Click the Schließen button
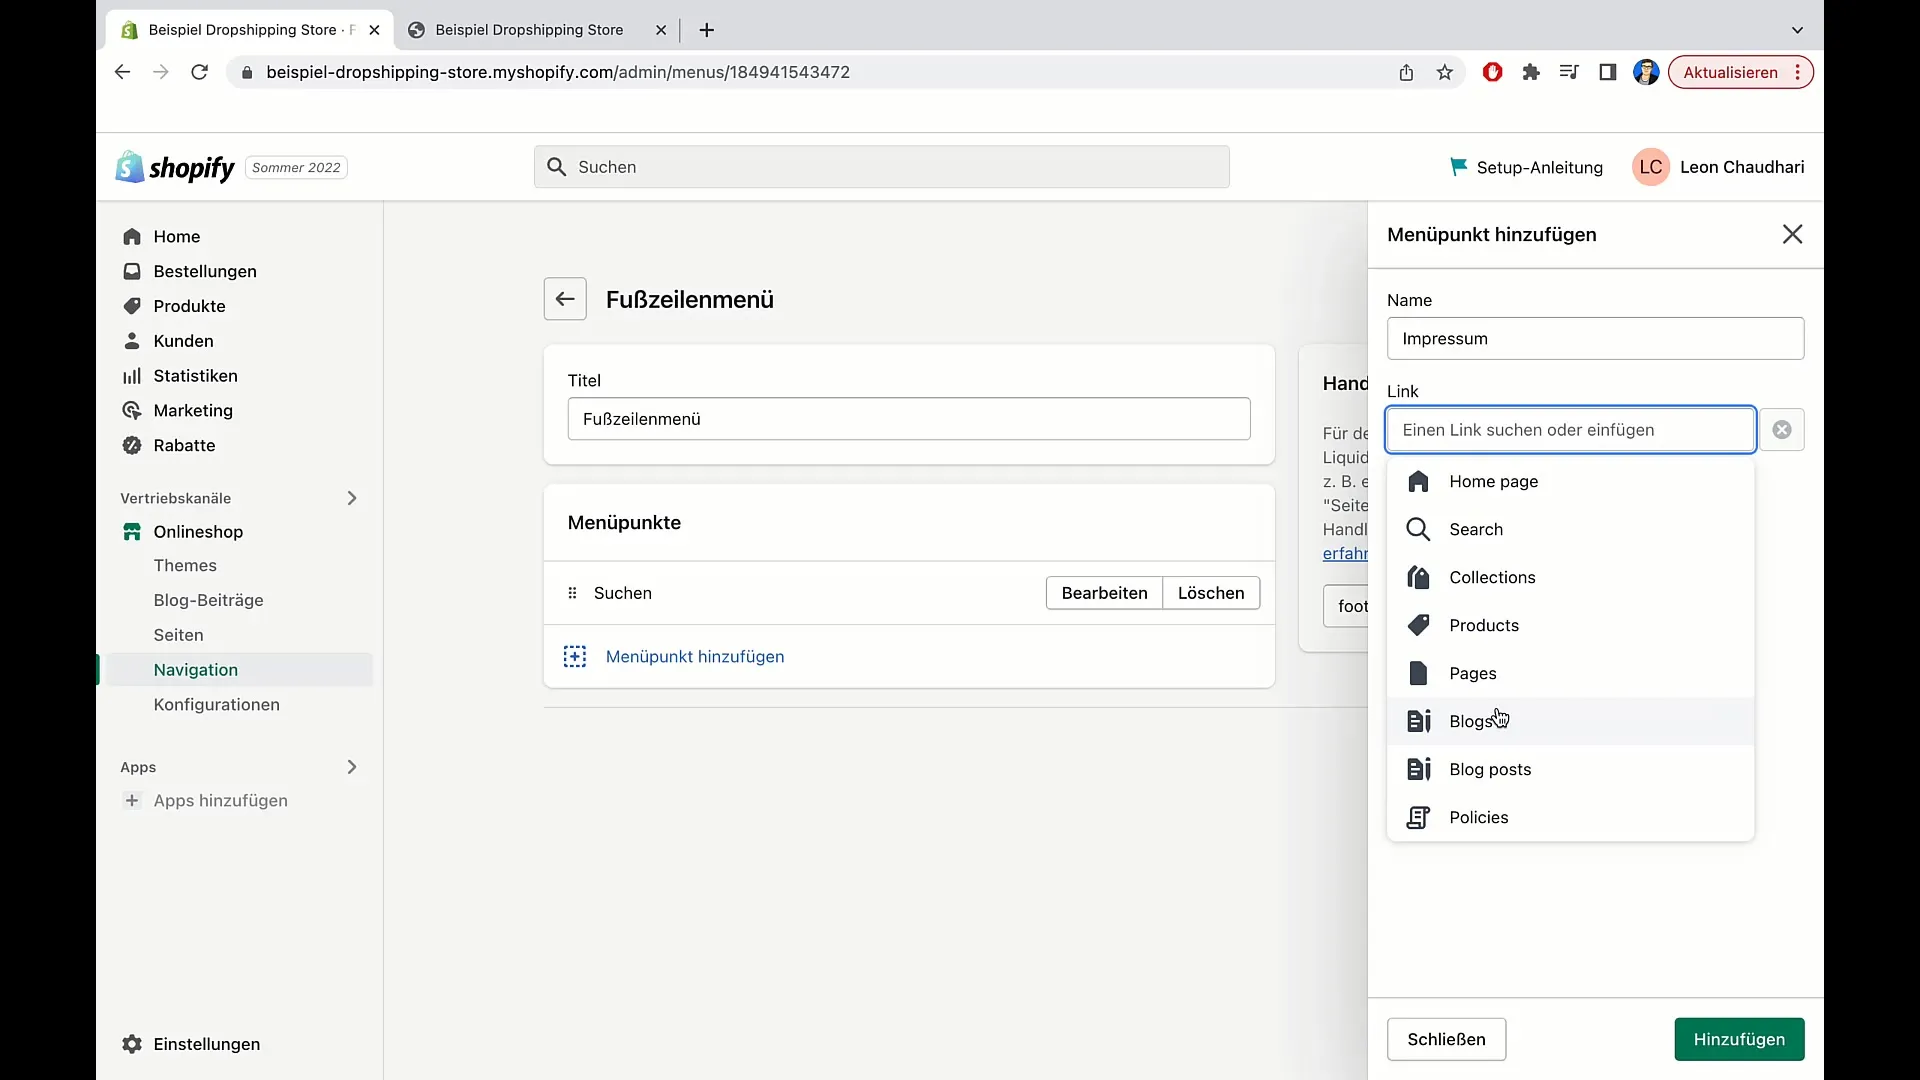 (x=1447, y=1039)
